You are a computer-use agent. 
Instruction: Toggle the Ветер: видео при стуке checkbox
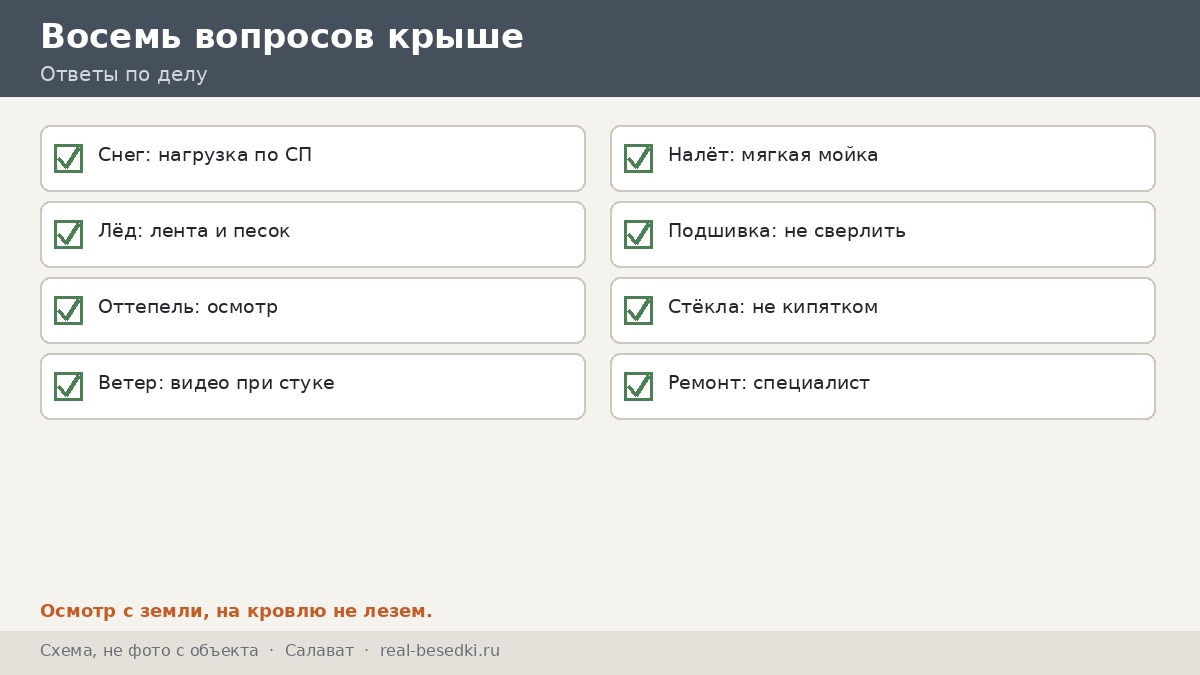pos(68,386)
